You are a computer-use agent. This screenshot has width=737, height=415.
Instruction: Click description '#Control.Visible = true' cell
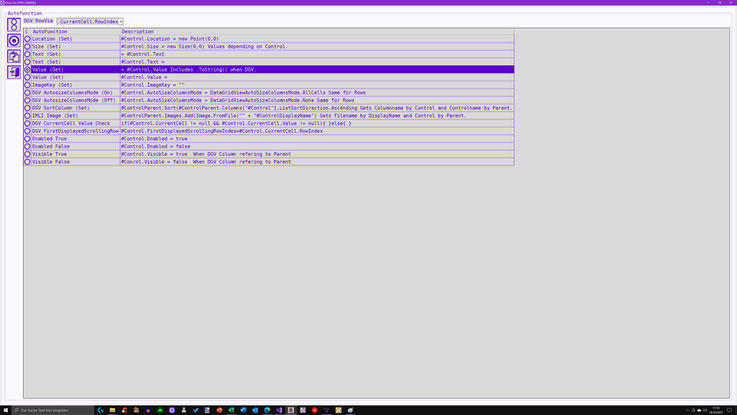(x=317, y=154)
